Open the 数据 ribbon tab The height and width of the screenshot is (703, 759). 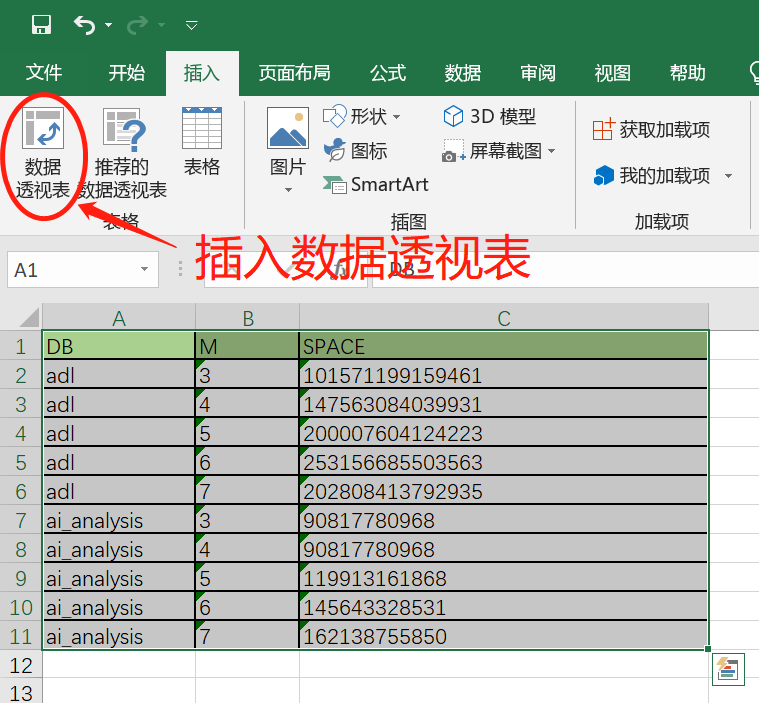pyautogui.click(x=462, y=73)
